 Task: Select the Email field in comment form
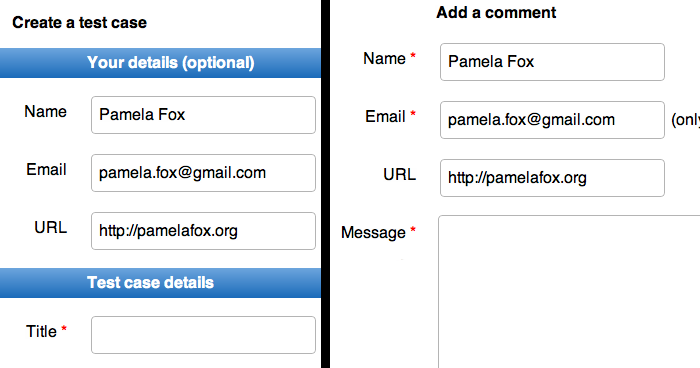pos(552,120)
